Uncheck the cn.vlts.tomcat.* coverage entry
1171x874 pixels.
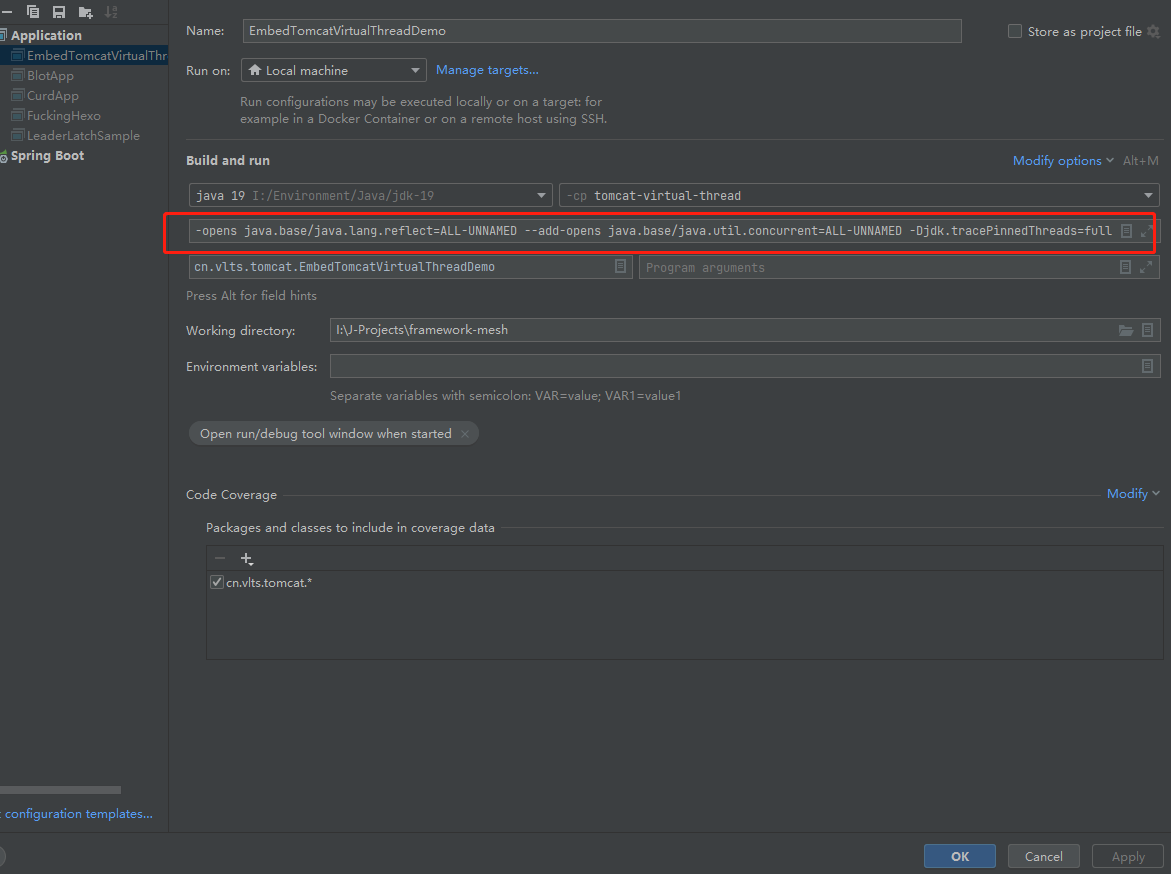[x=217, y=582]
